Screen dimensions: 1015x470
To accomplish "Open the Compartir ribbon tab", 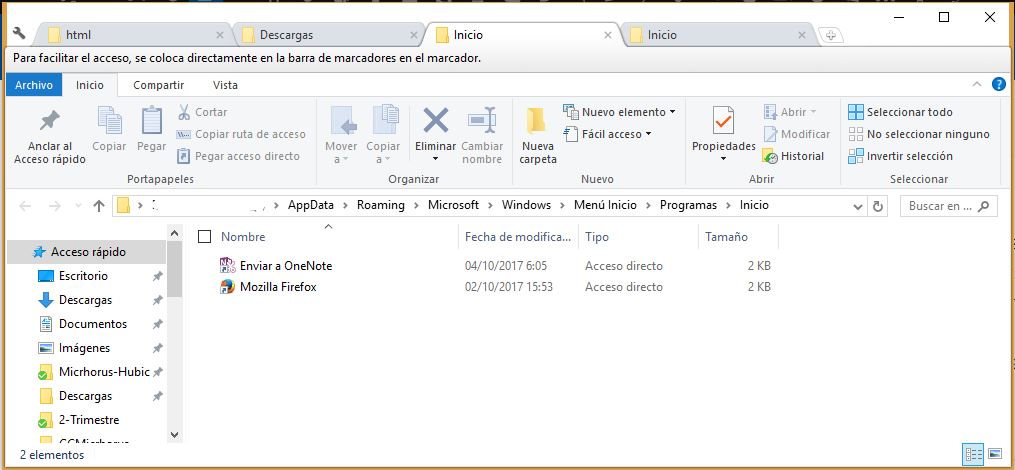I will 158,85.
